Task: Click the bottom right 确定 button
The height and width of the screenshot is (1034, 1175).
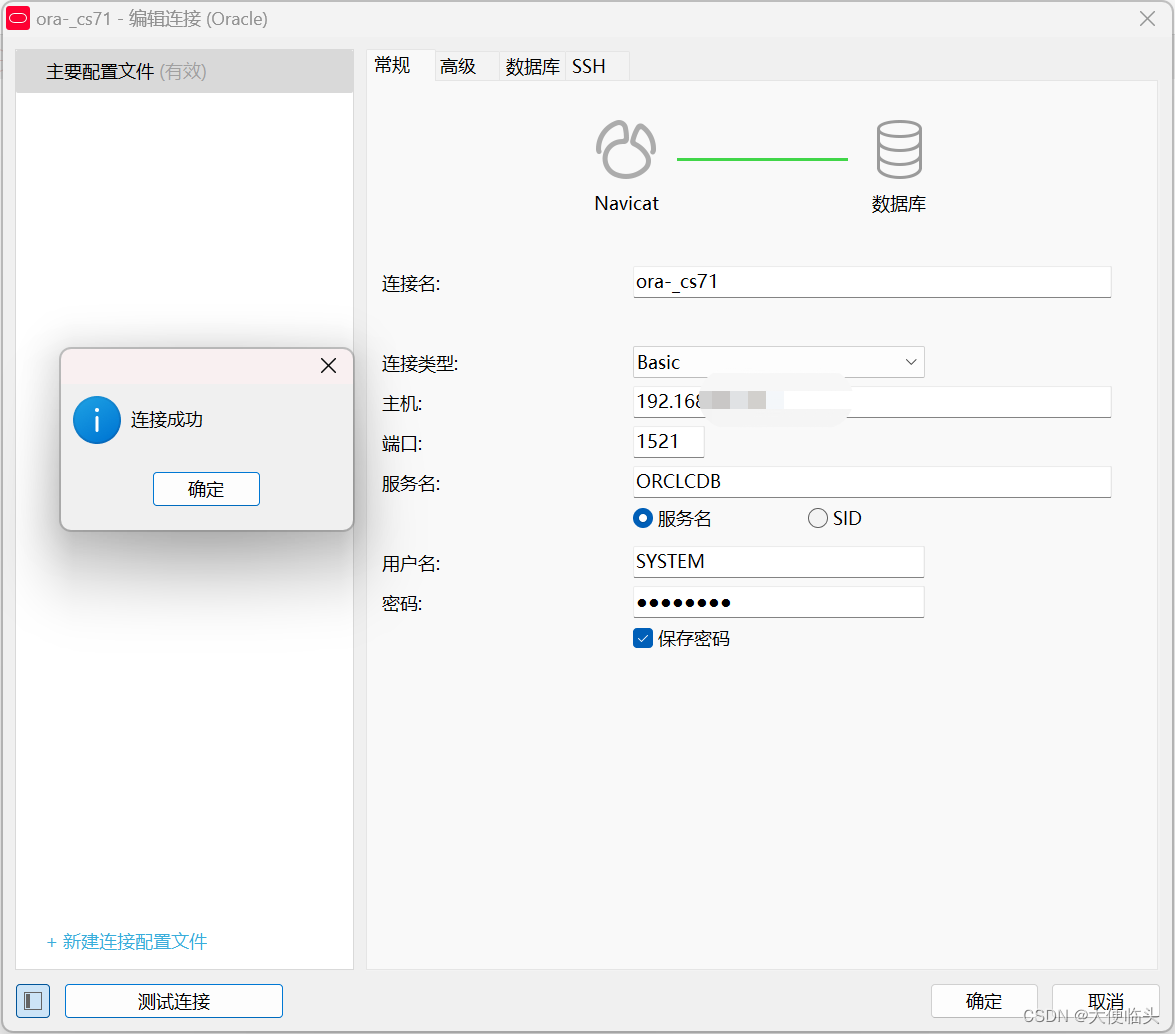Action: click(984, 1001)
